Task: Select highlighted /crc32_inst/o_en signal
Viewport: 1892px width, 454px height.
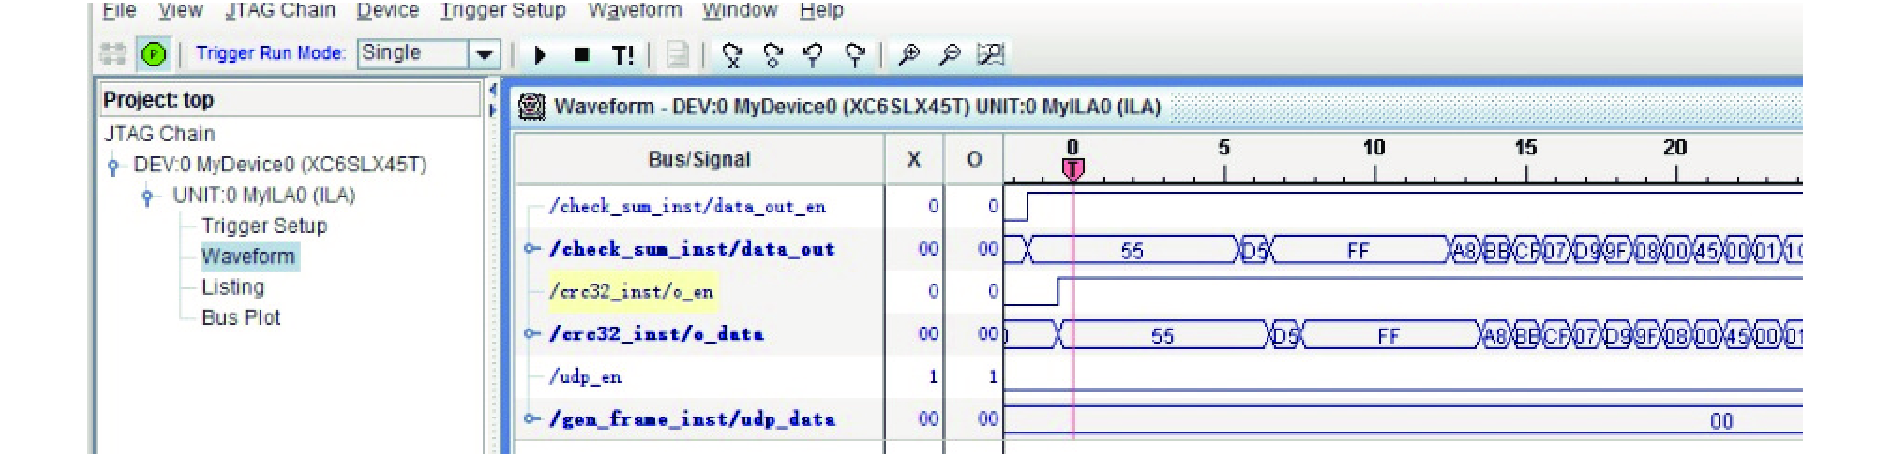Action: 631,292
